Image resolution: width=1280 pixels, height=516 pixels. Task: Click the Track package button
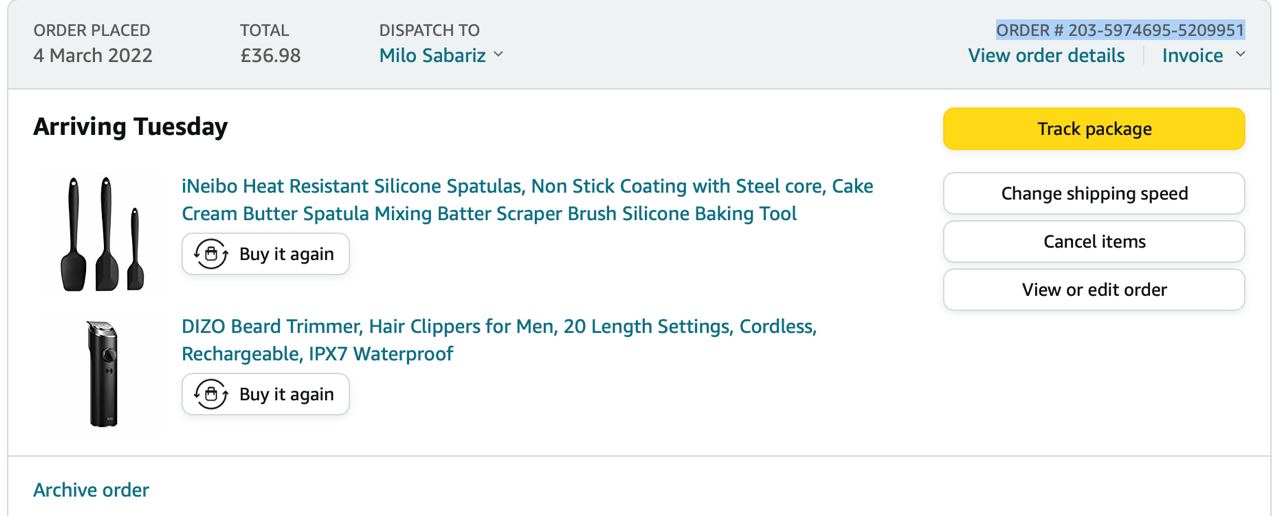[x=1094, y=129]
